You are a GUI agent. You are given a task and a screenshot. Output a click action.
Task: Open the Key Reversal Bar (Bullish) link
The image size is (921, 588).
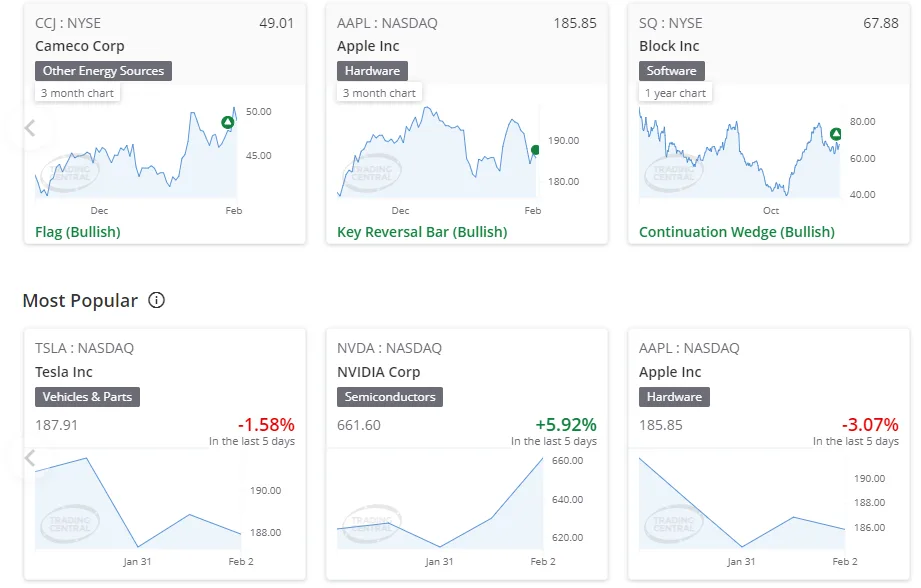coord(422,232)
